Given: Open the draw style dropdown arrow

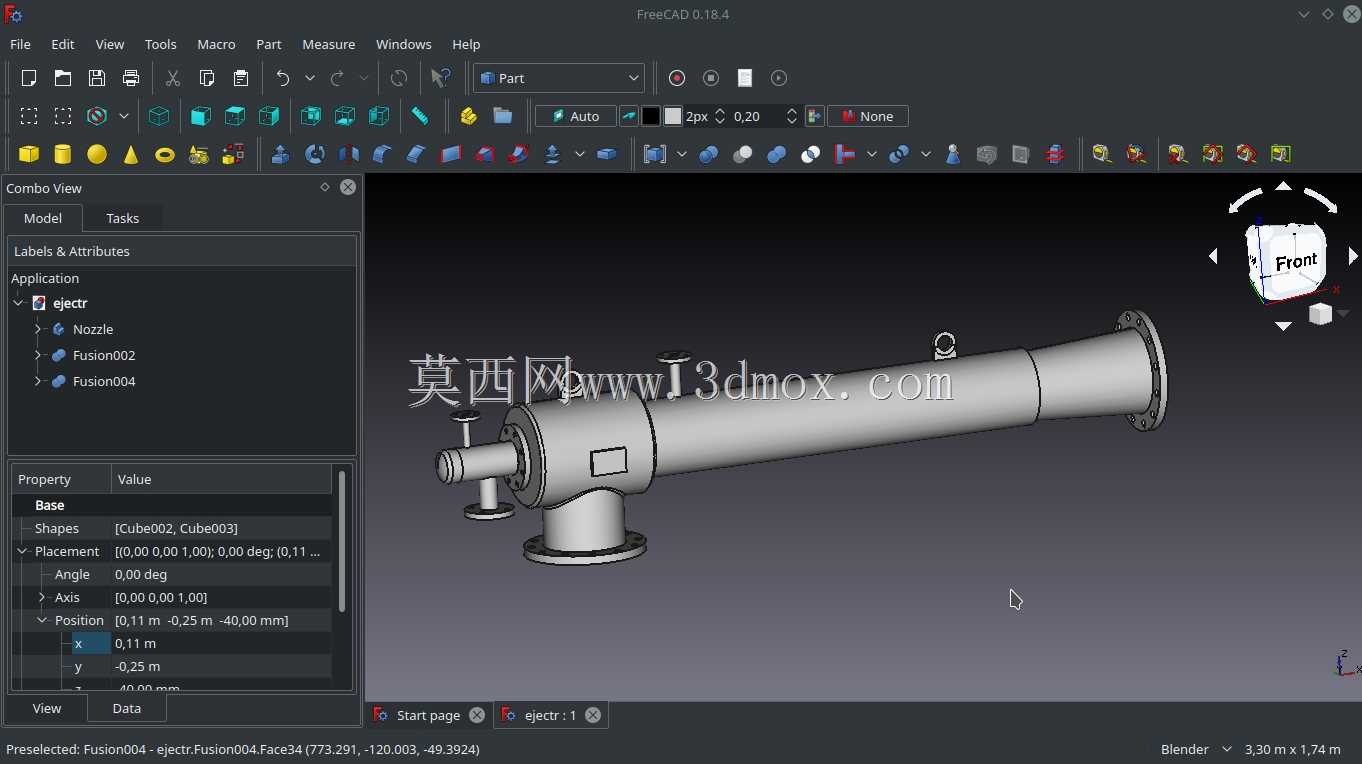Looking at the screenshot, I should pyautogui.click(x=124, y=116).
